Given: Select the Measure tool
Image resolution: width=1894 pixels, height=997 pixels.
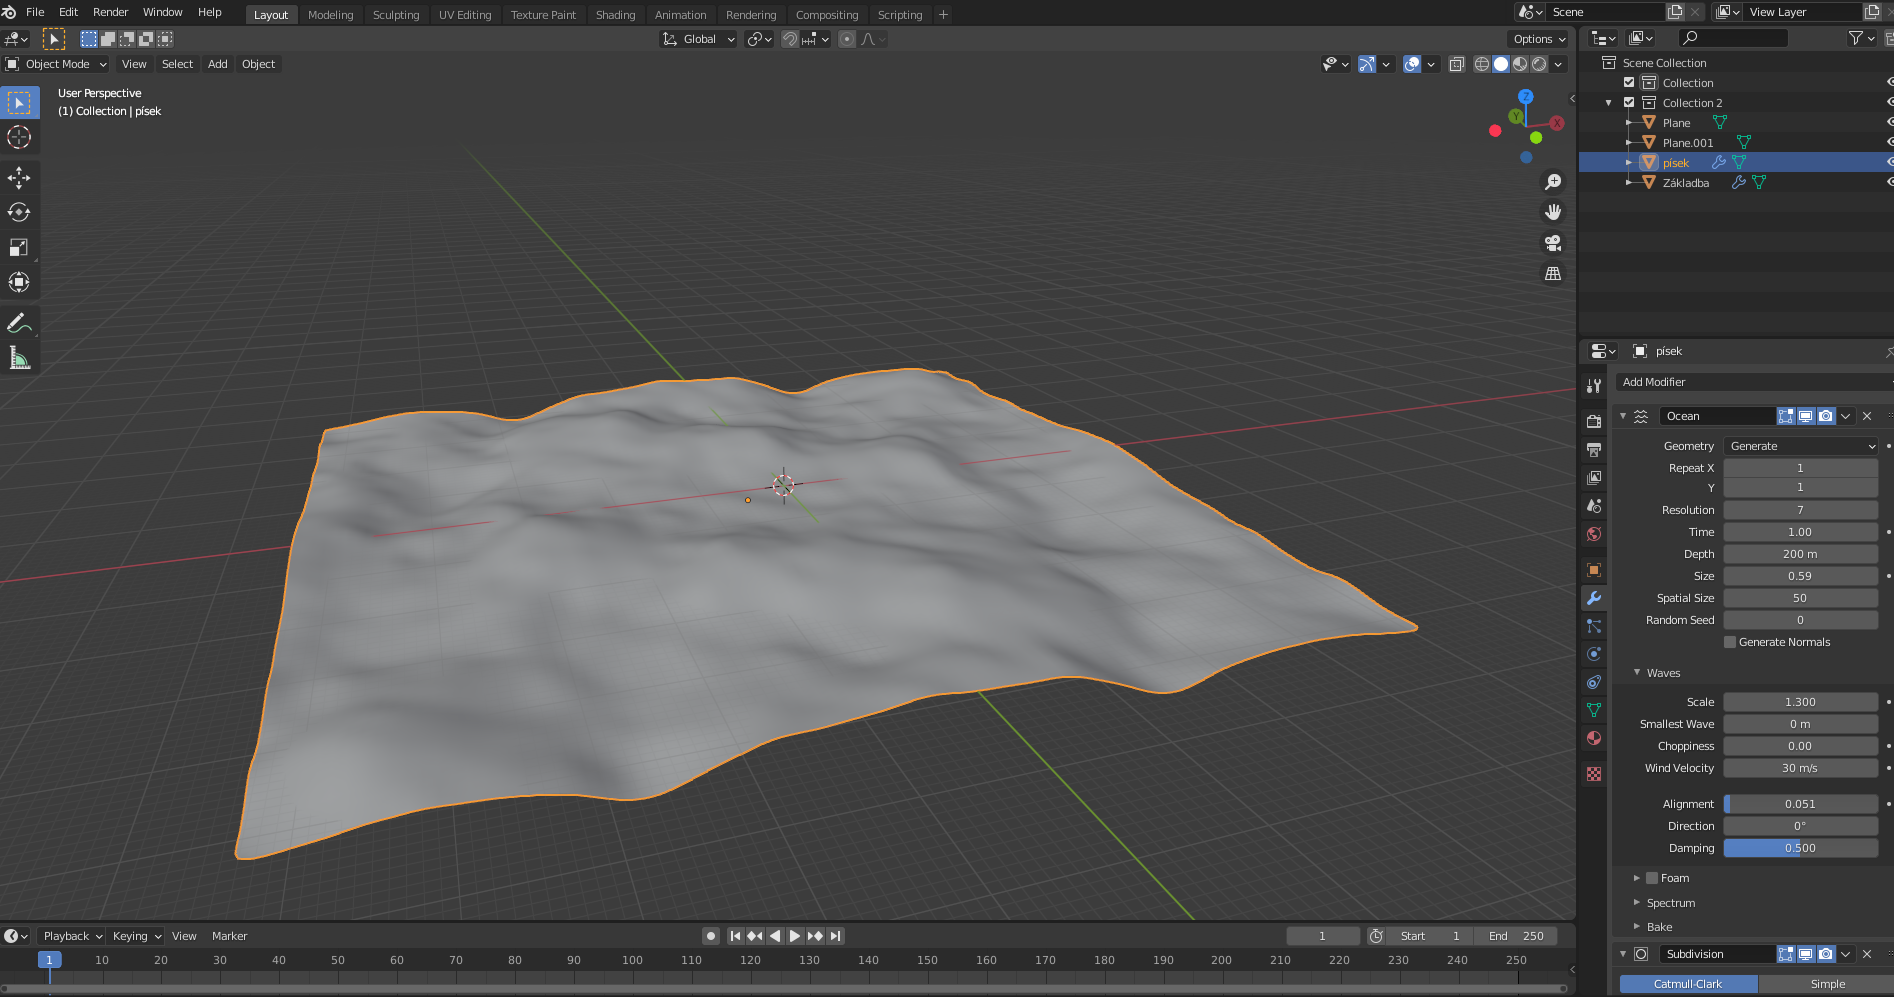Looking at the screenshot, I should (19, 358).
